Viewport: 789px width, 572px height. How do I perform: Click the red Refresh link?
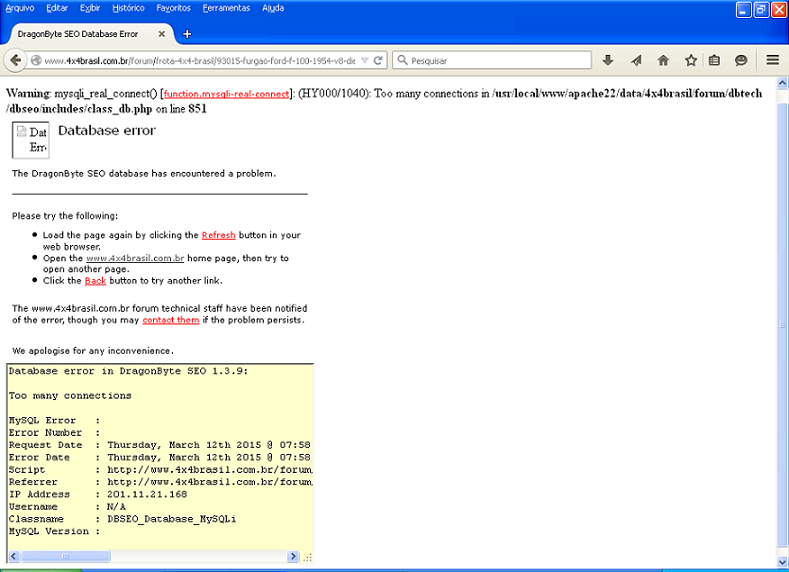[x=218, y=235]
